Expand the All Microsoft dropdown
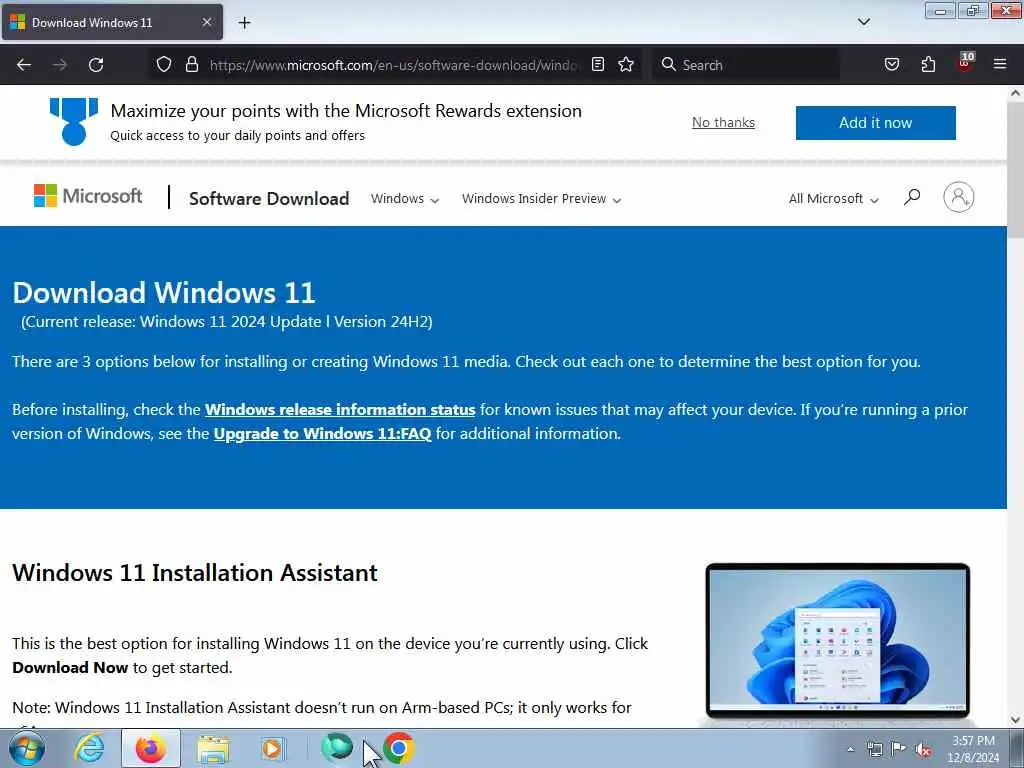Screen dimensions: 1024x768 833,199
